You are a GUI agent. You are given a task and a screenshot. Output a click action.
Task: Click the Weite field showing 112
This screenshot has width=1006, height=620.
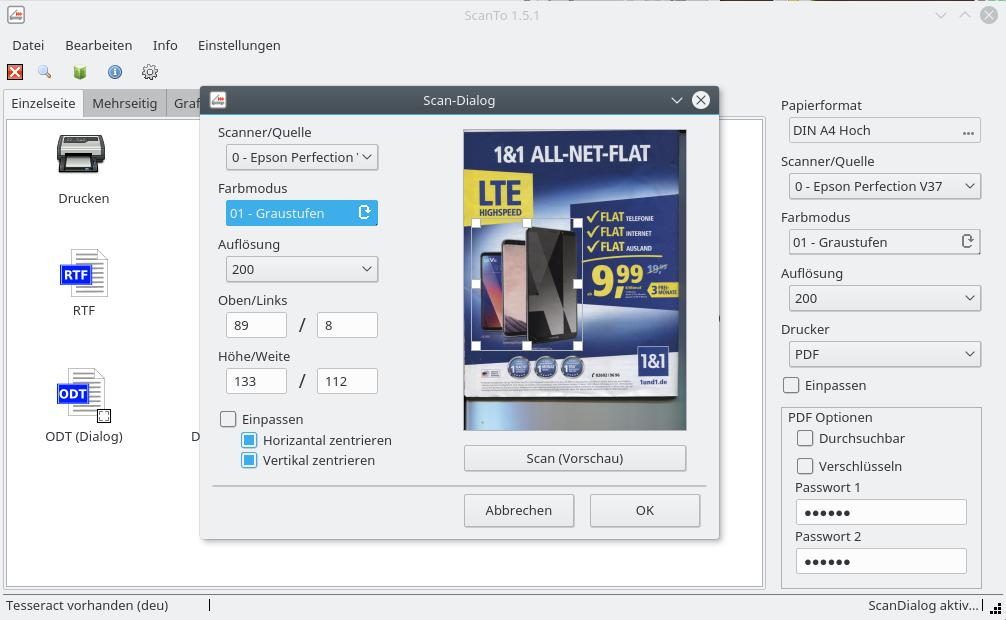point(347,381)
